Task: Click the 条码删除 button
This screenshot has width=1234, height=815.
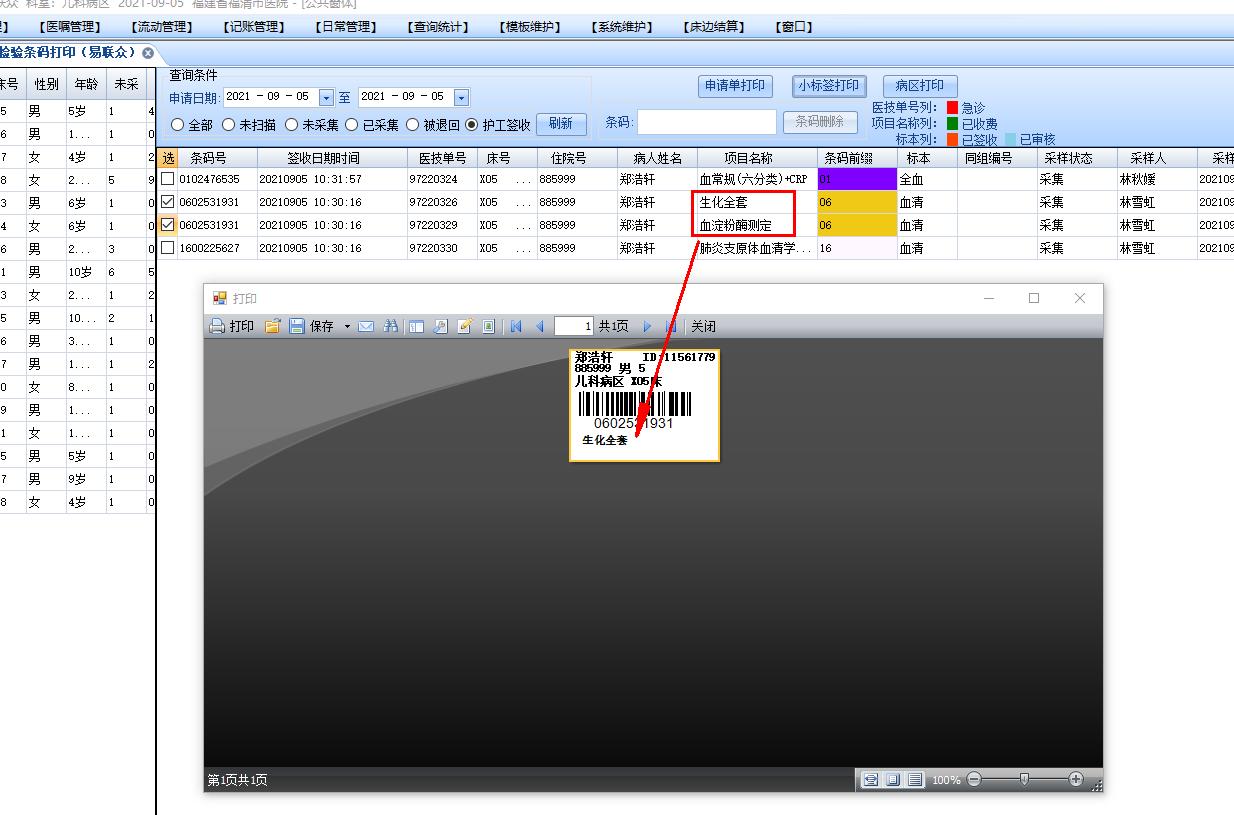Action: pos(820,122)
